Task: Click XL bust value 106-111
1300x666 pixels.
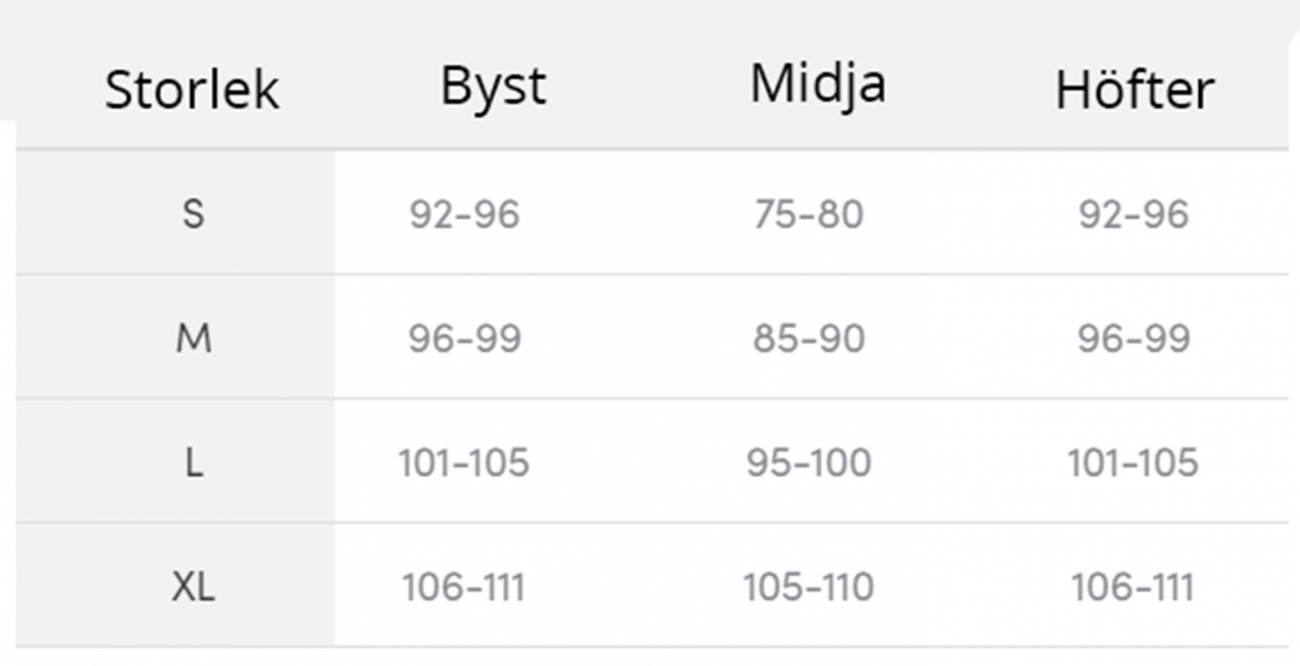Action: [x=463, y=587]
